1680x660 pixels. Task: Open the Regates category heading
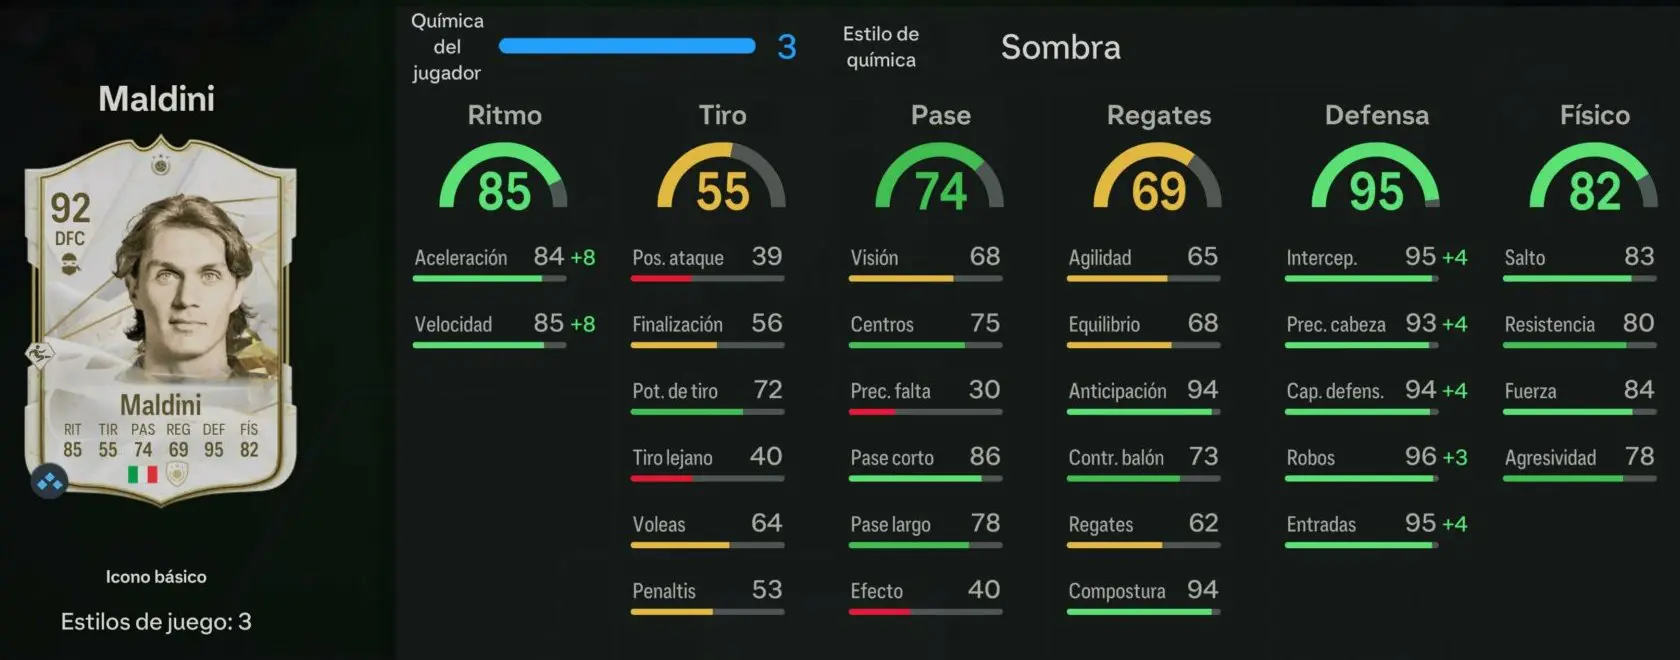(x=1158, y=116)
